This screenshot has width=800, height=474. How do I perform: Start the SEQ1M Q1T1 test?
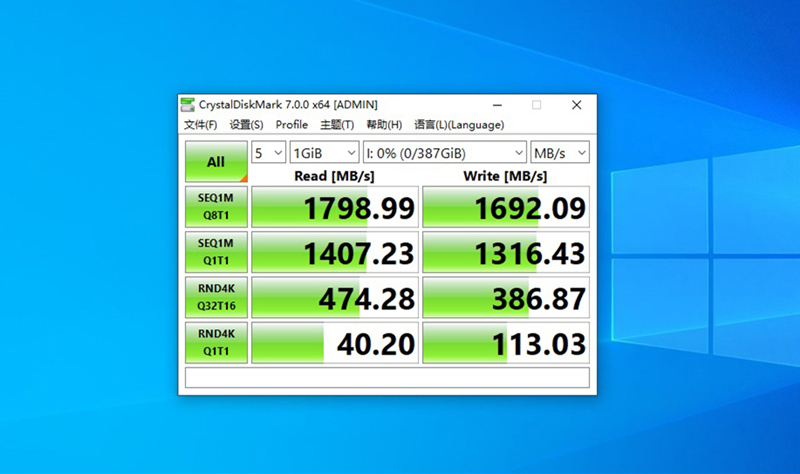(x=216, y=253)
